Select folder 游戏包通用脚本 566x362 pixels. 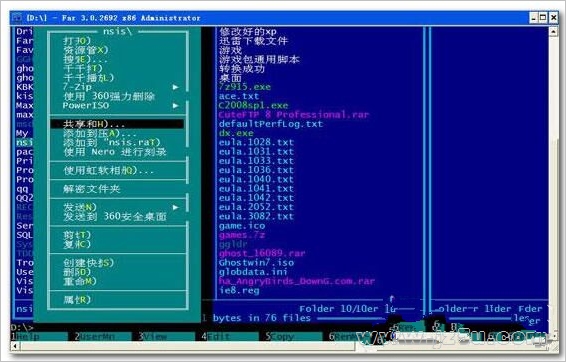pos(259,59)
